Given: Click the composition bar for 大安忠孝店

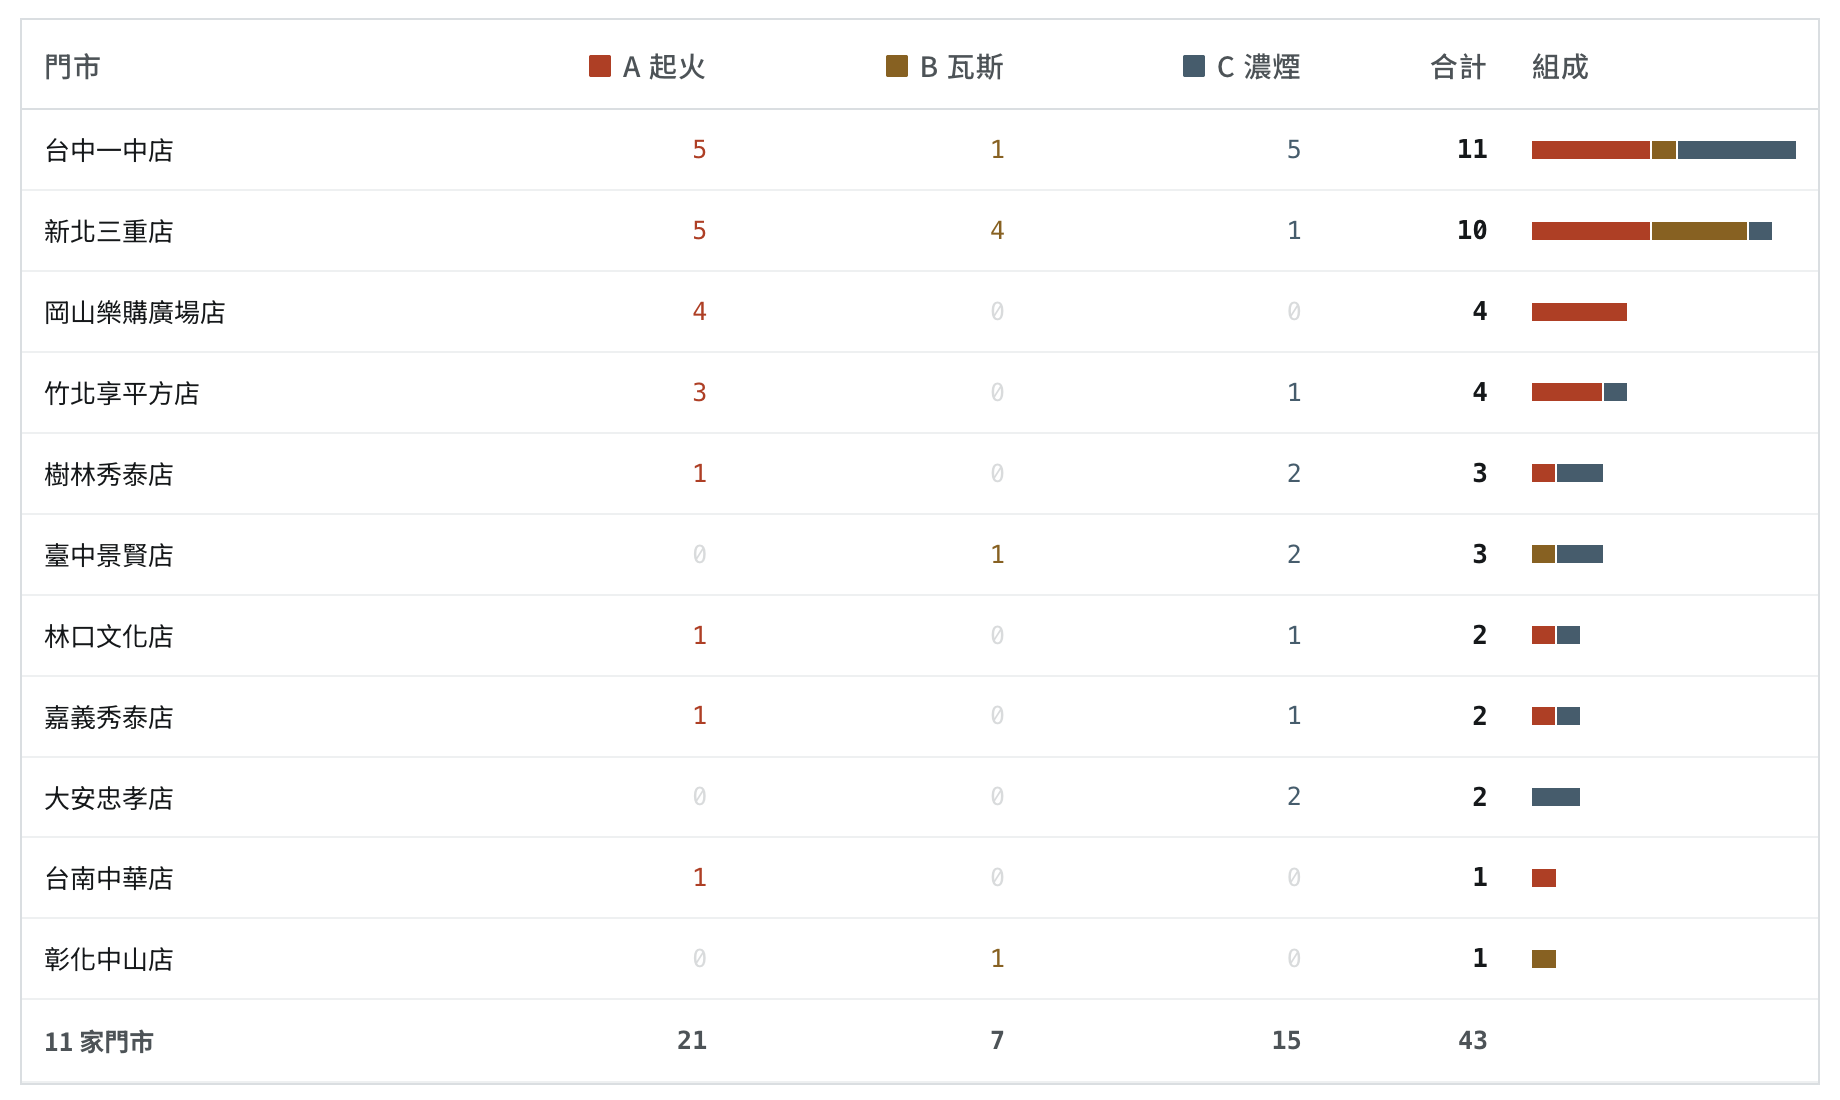Looking at the screenshot, I should (x=1556, y=797).
